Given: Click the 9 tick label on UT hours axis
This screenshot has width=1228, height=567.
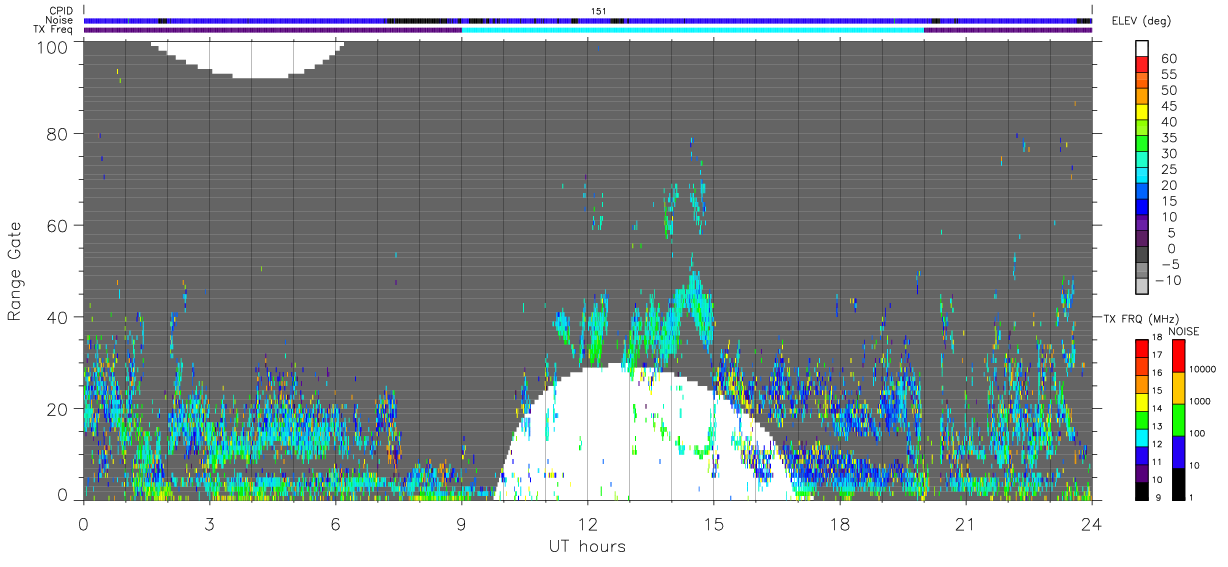Looking at the screenshot, I should point(461,523).
